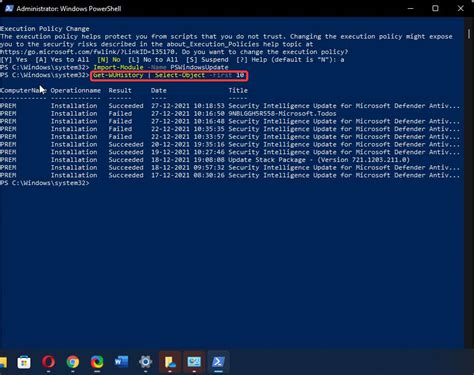Click the PowerShell vertical scrollbar thumb
Viewport: 474px width, 375px height.
click(469, 33)
